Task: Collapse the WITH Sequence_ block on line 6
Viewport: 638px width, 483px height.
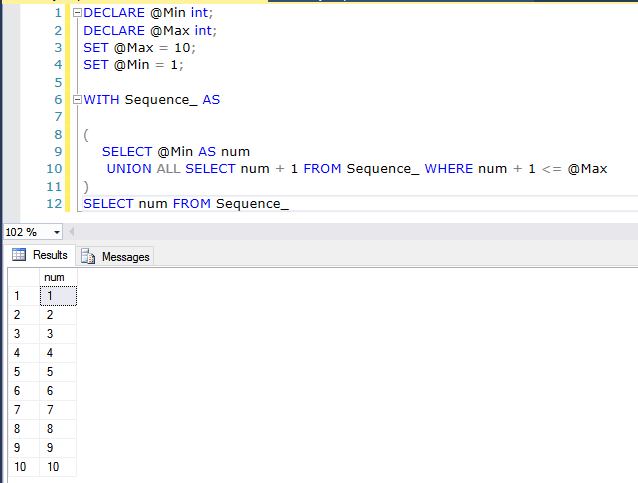Action: tap(77, 100)
